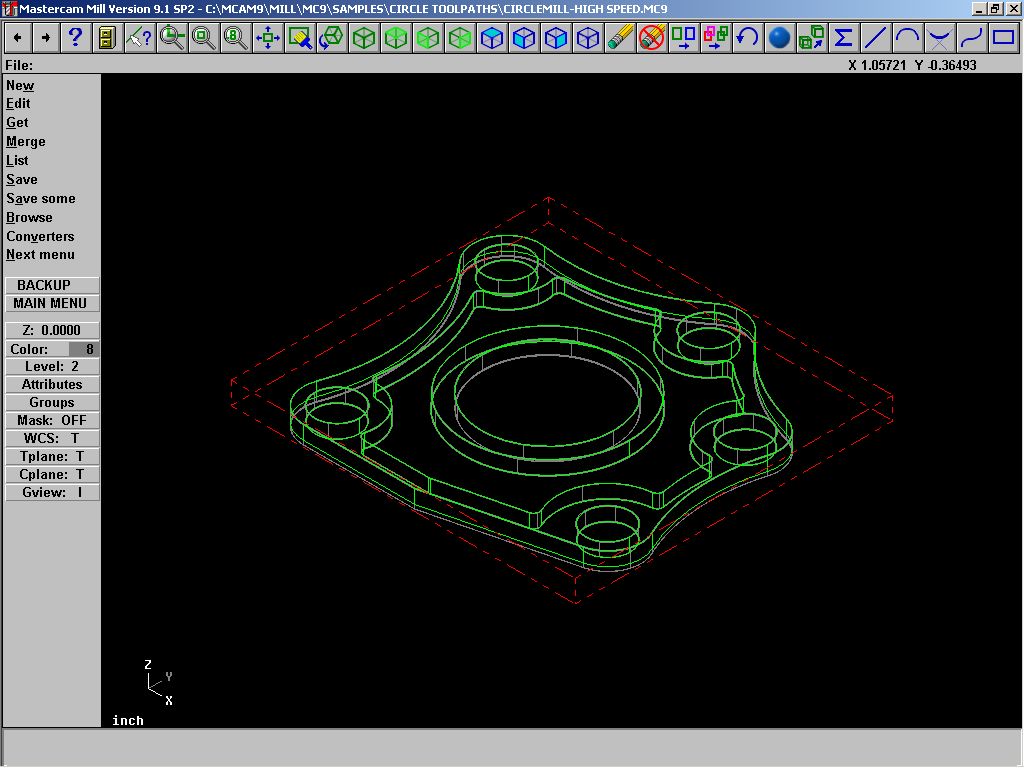The image size is (1024, 768).
Task: Choose Save some from the File menu
Action: [x=40, y=198]
